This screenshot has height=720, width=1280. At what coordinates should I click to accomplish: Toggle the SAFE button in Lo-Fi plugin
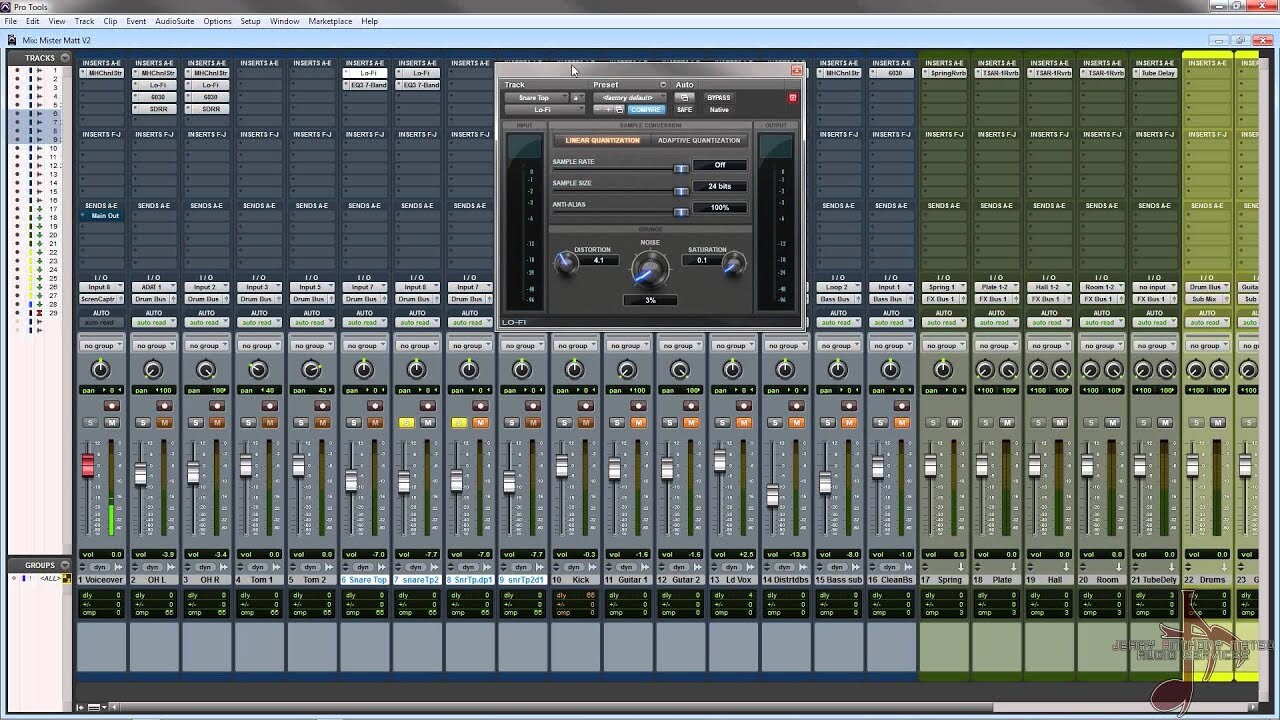pyautogui.click(x=684, y=110)
